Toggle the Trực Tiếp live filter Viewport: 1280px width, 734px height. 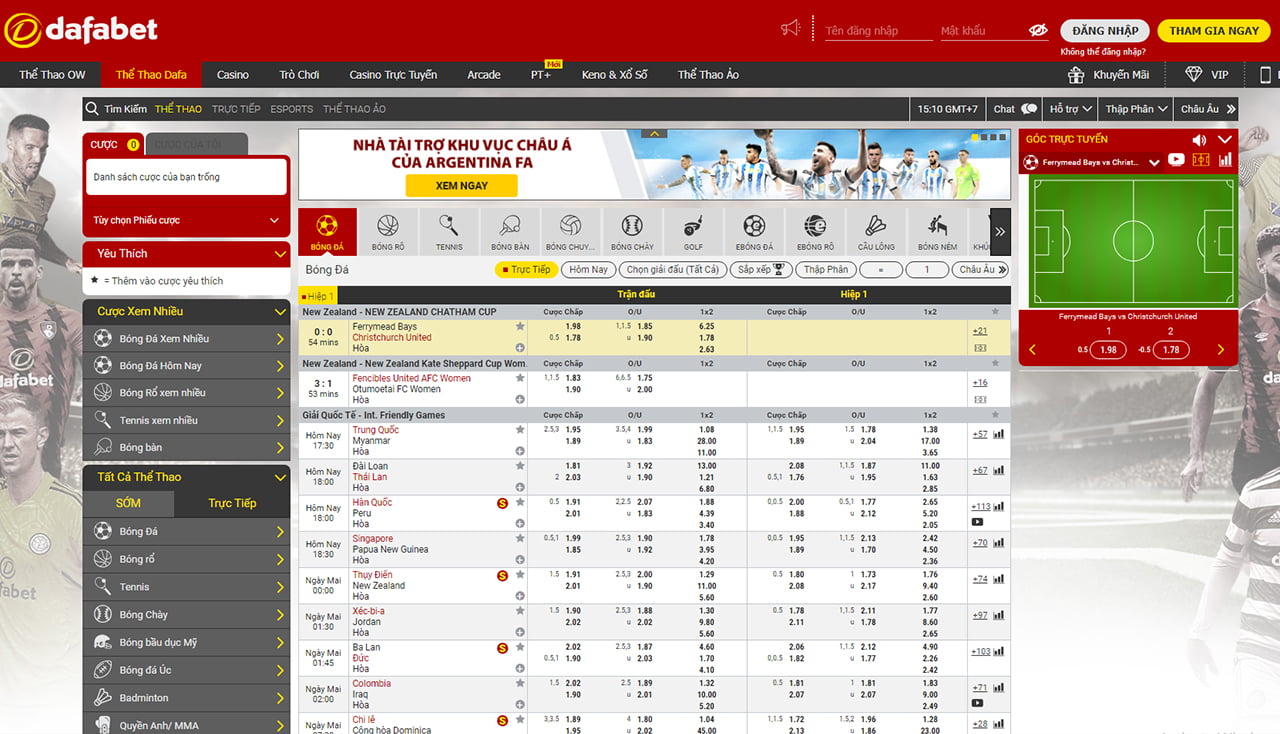coord(525,270)
